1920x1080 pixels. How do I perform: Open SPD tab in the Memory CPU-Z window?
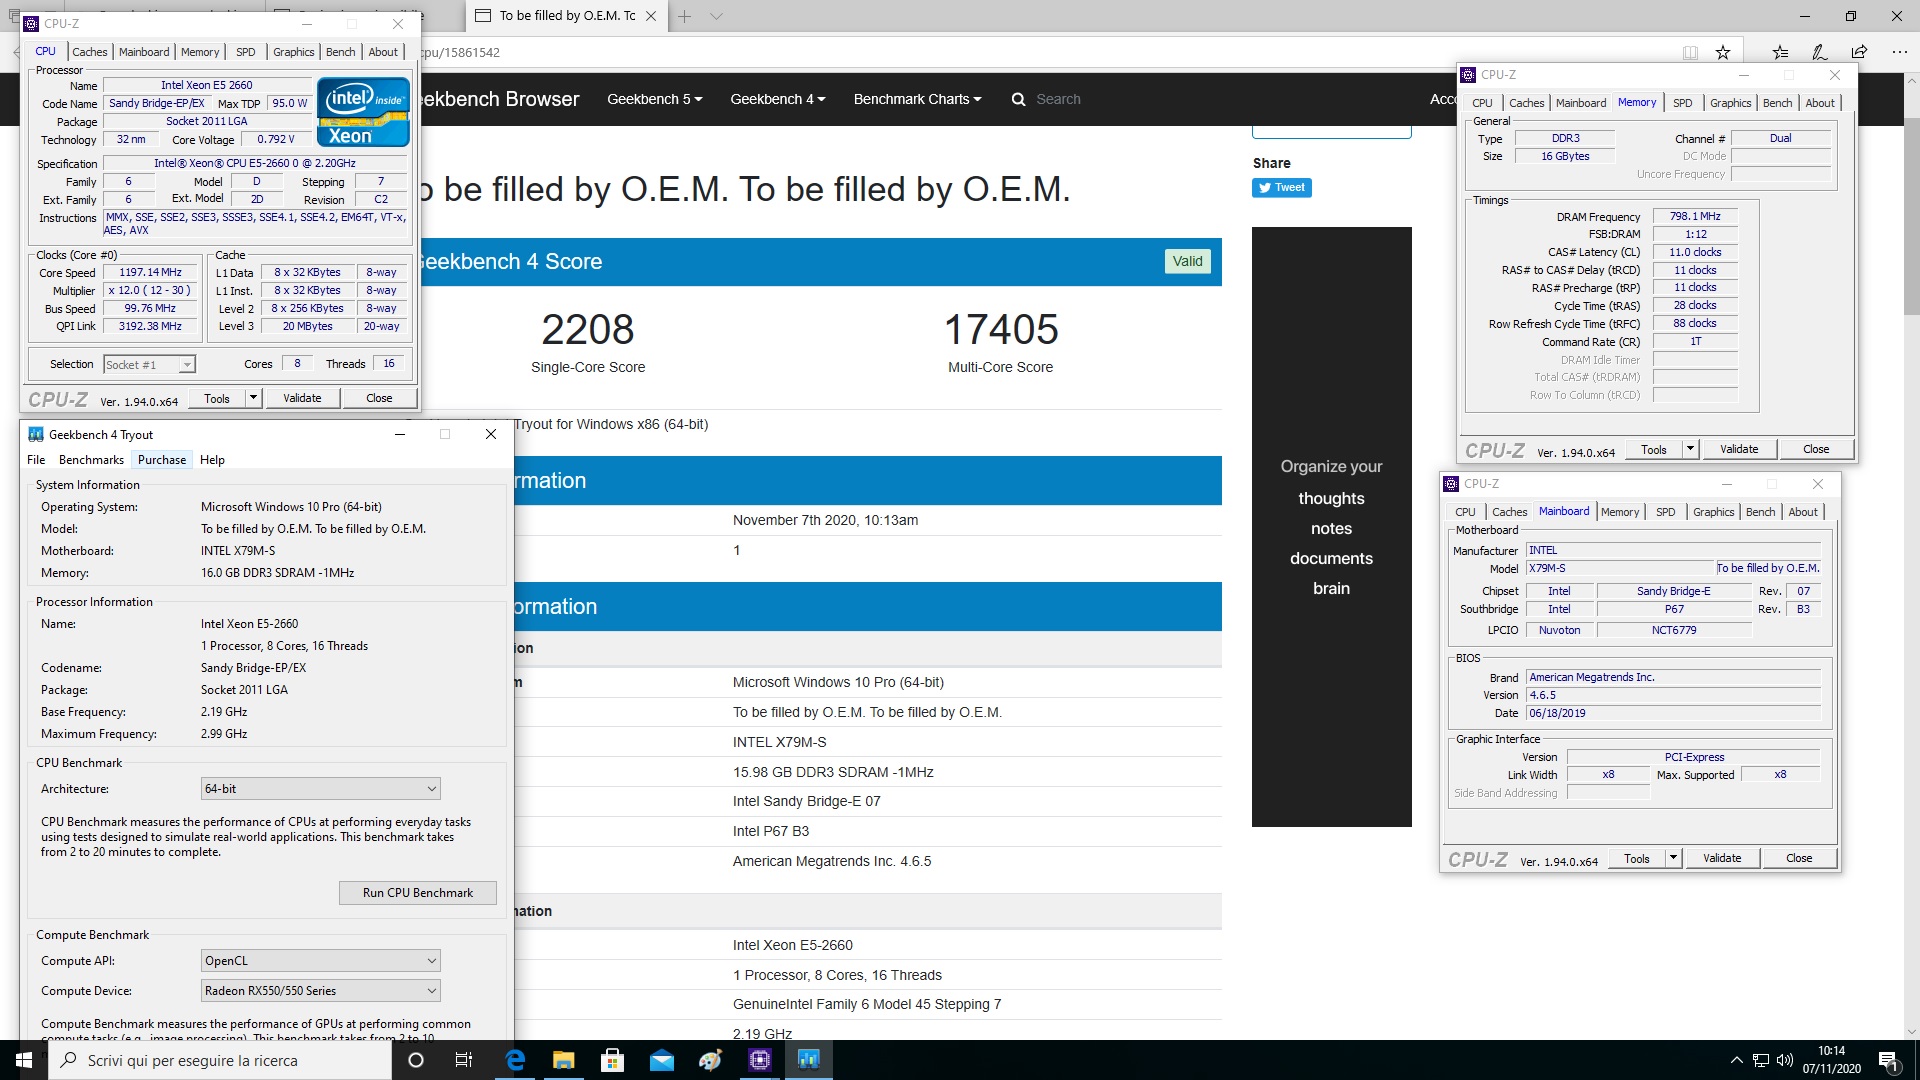[x=1683, y=103]
